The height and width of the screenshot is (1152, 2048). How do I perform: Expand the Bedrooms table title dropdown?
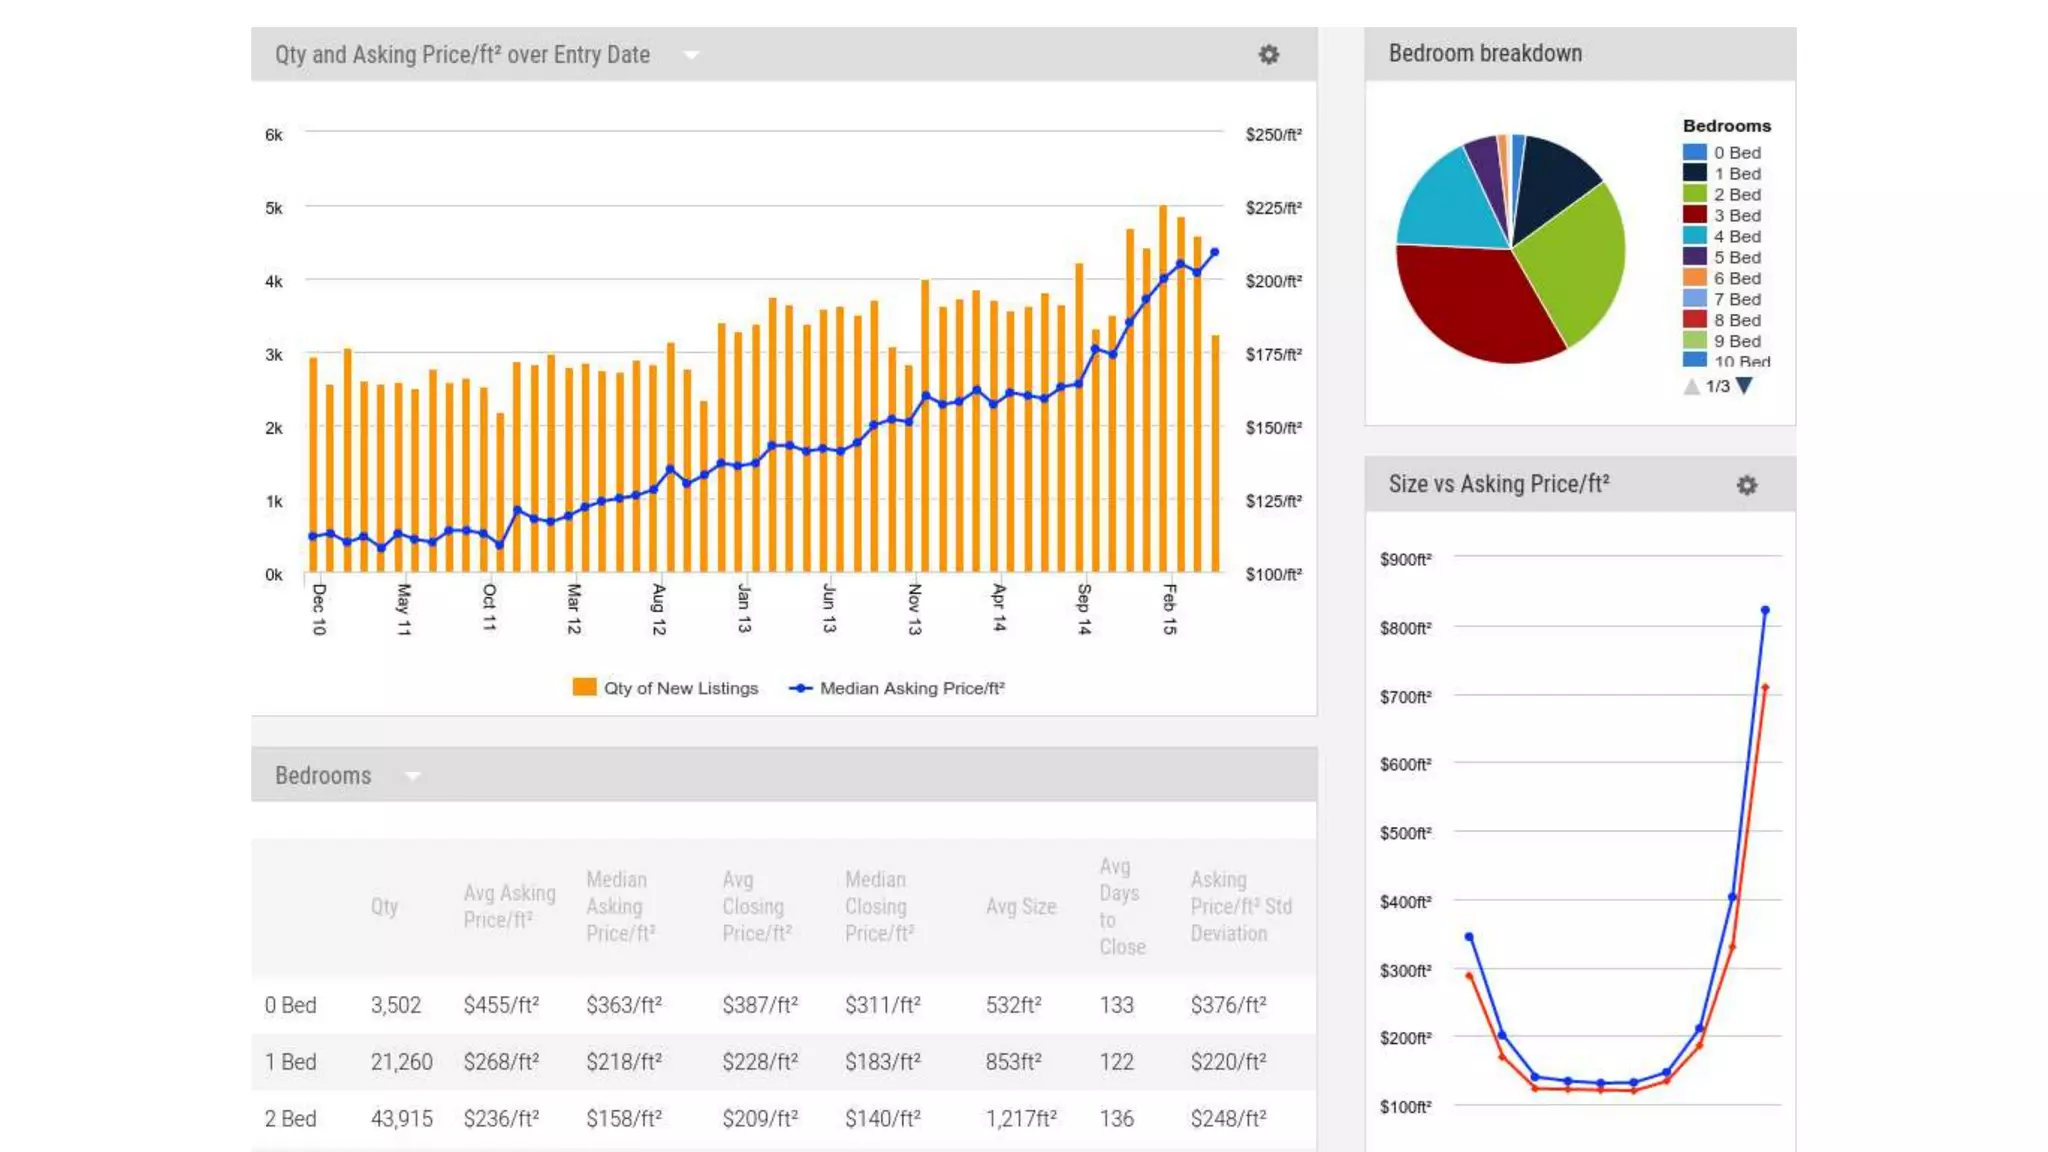tap(412, 776)
